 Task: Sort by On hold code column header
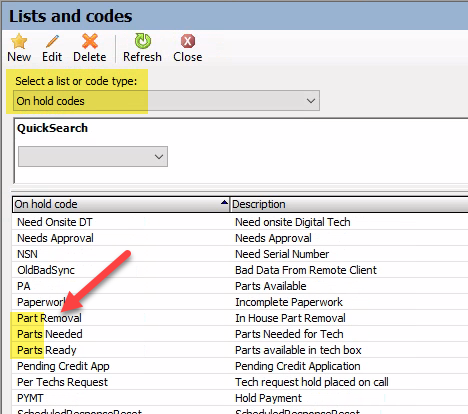click(x=121, y=204)
